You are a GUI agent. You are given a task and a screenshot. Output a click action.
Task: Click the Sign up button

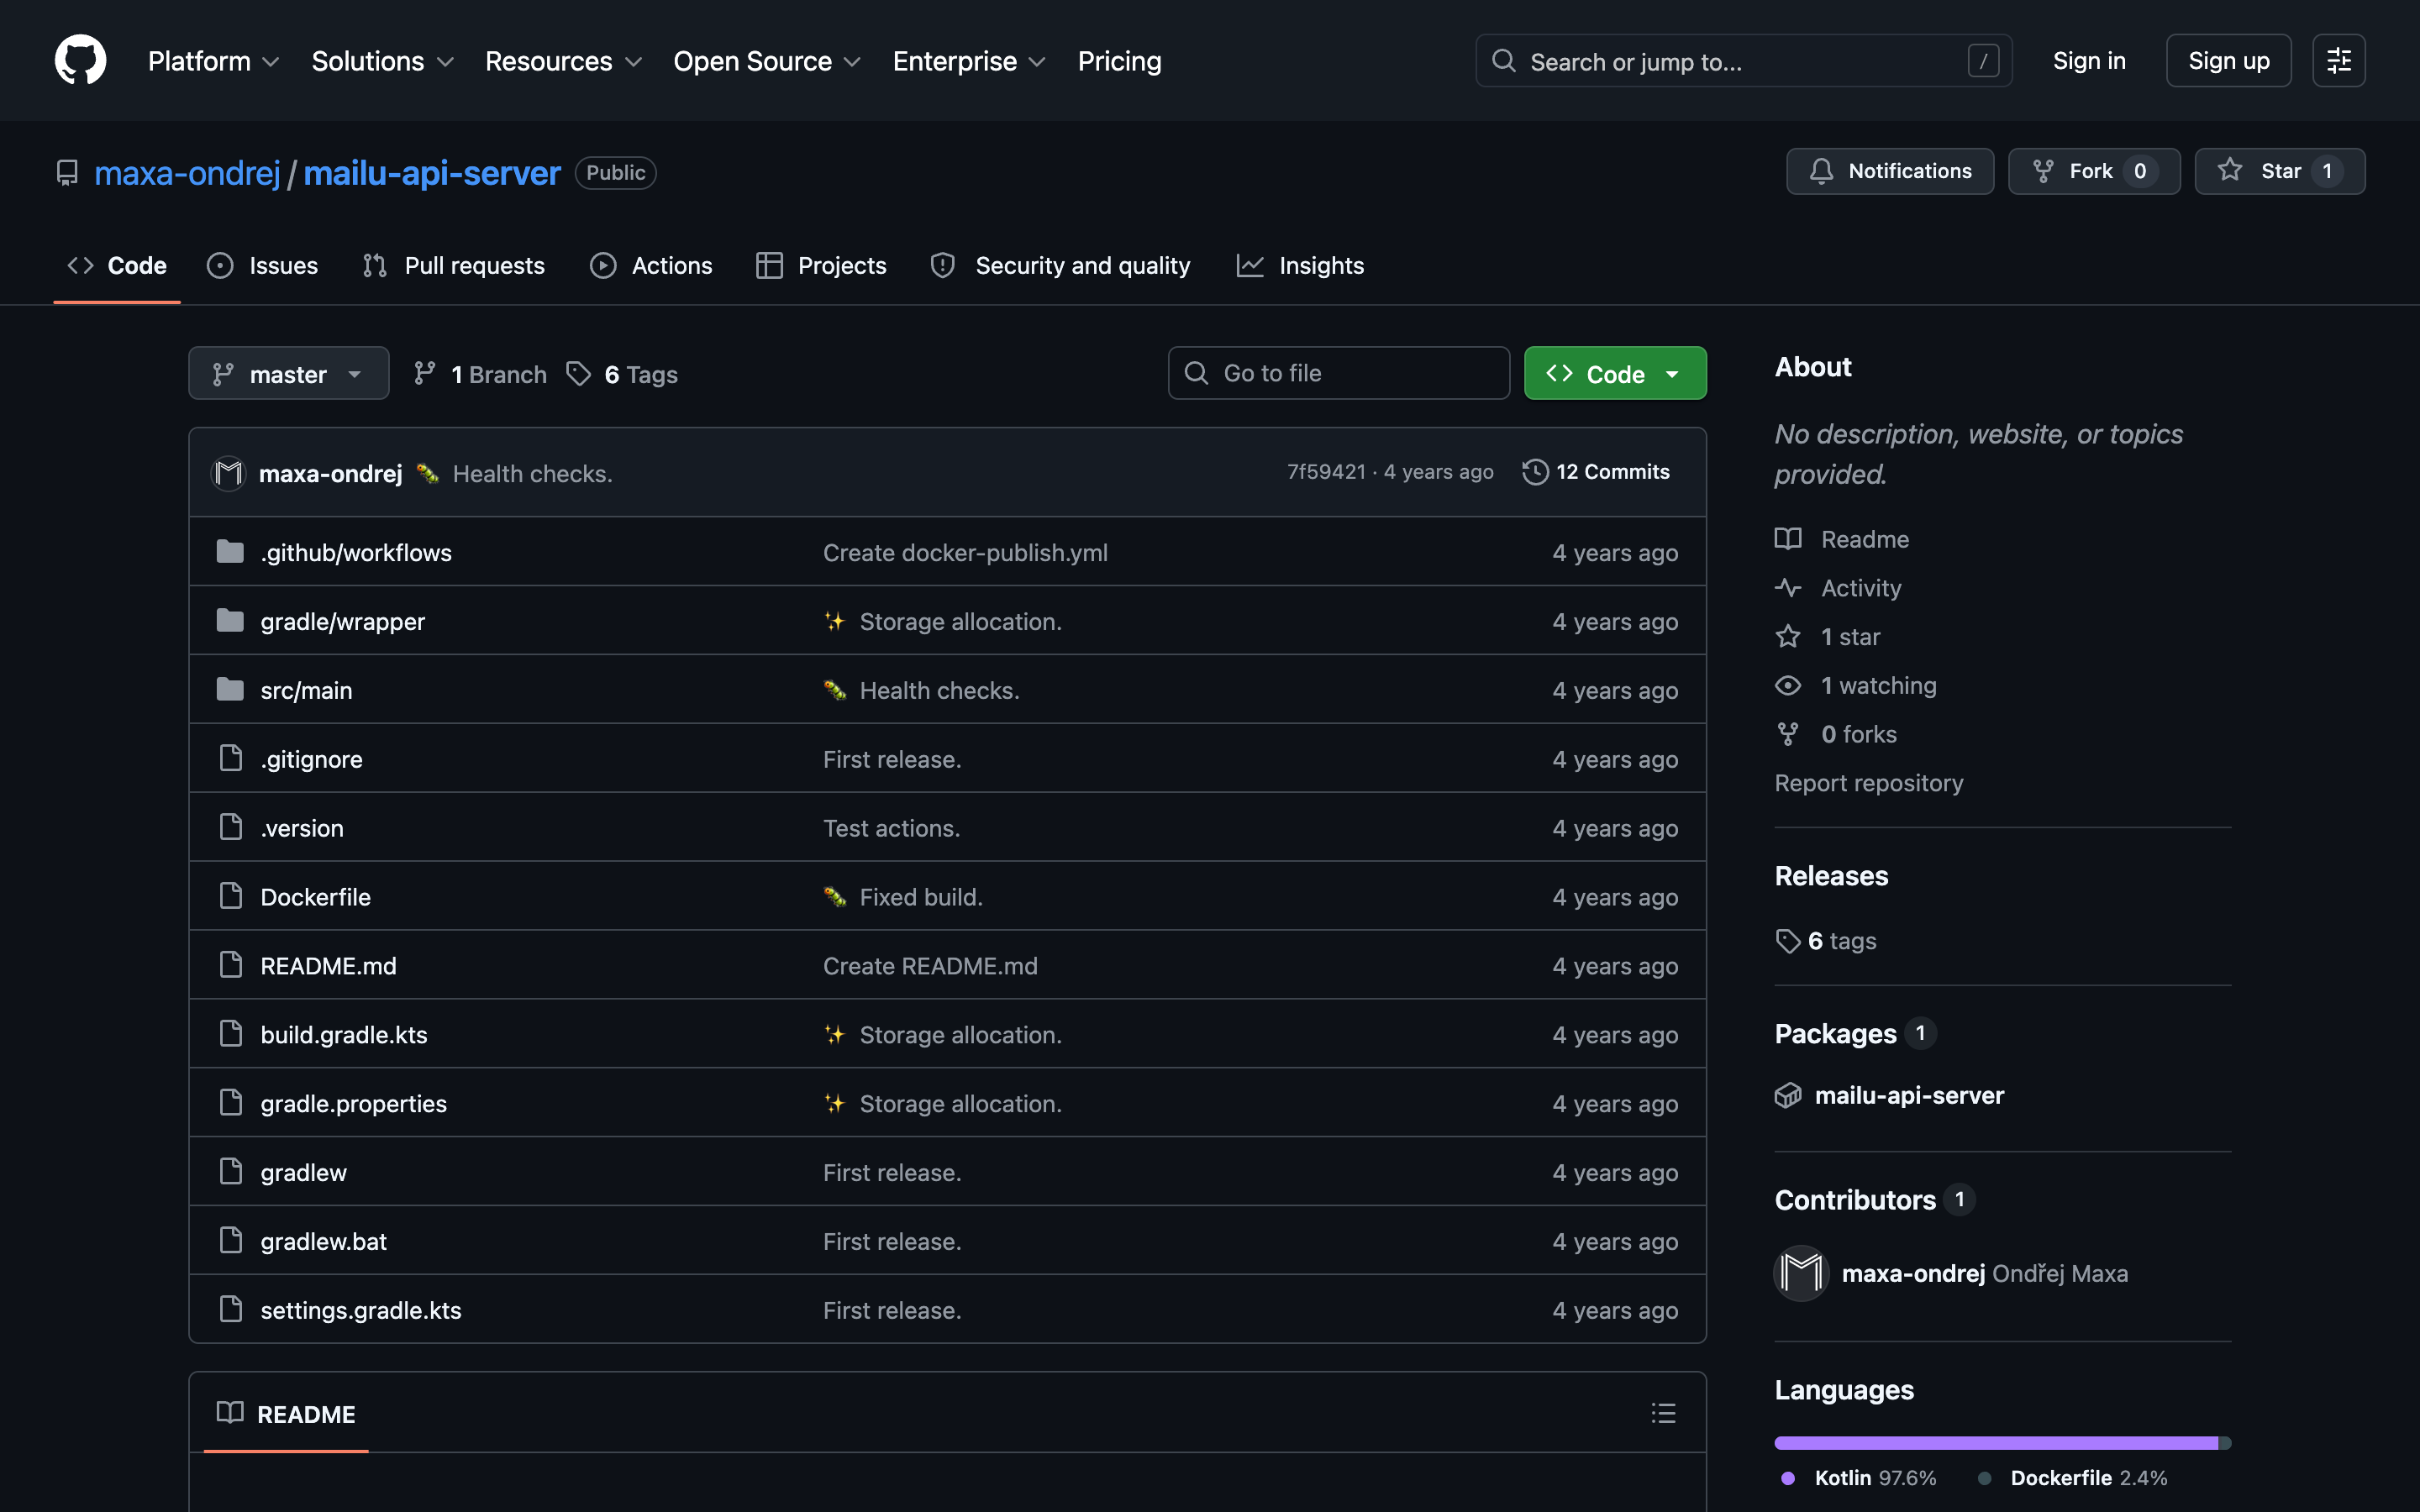[2228, 61]
